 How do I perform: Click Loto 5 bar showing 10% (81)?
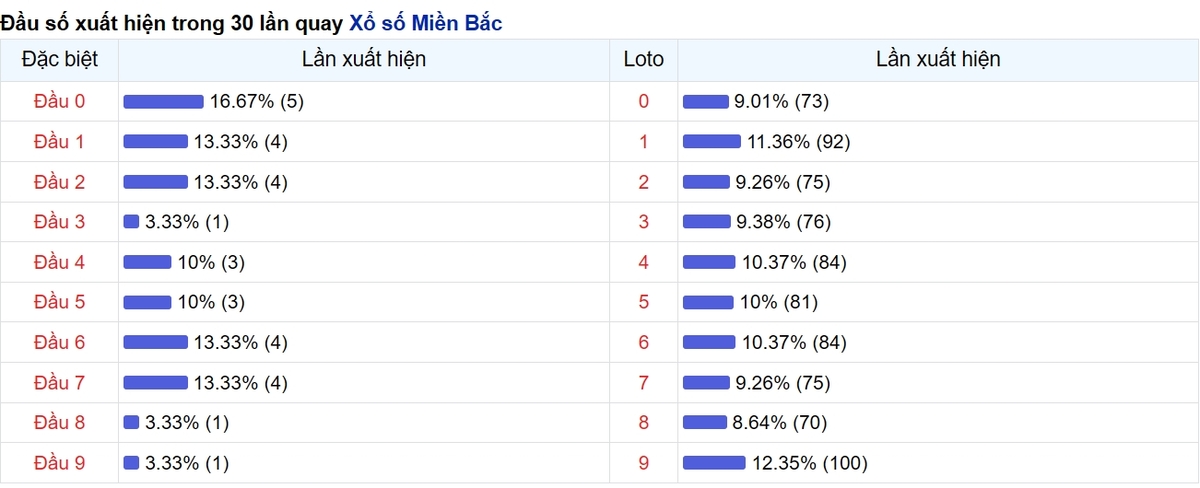tap(708, 302)
